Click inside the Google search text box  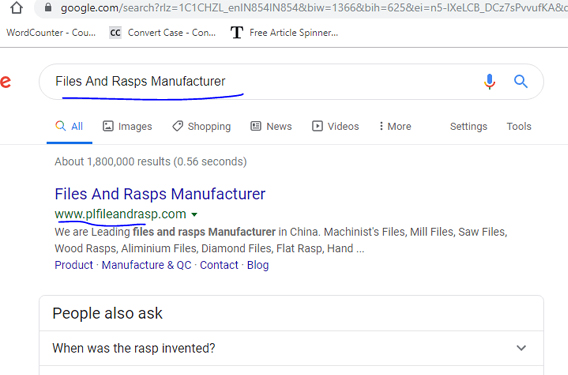(x=261, y=82)
